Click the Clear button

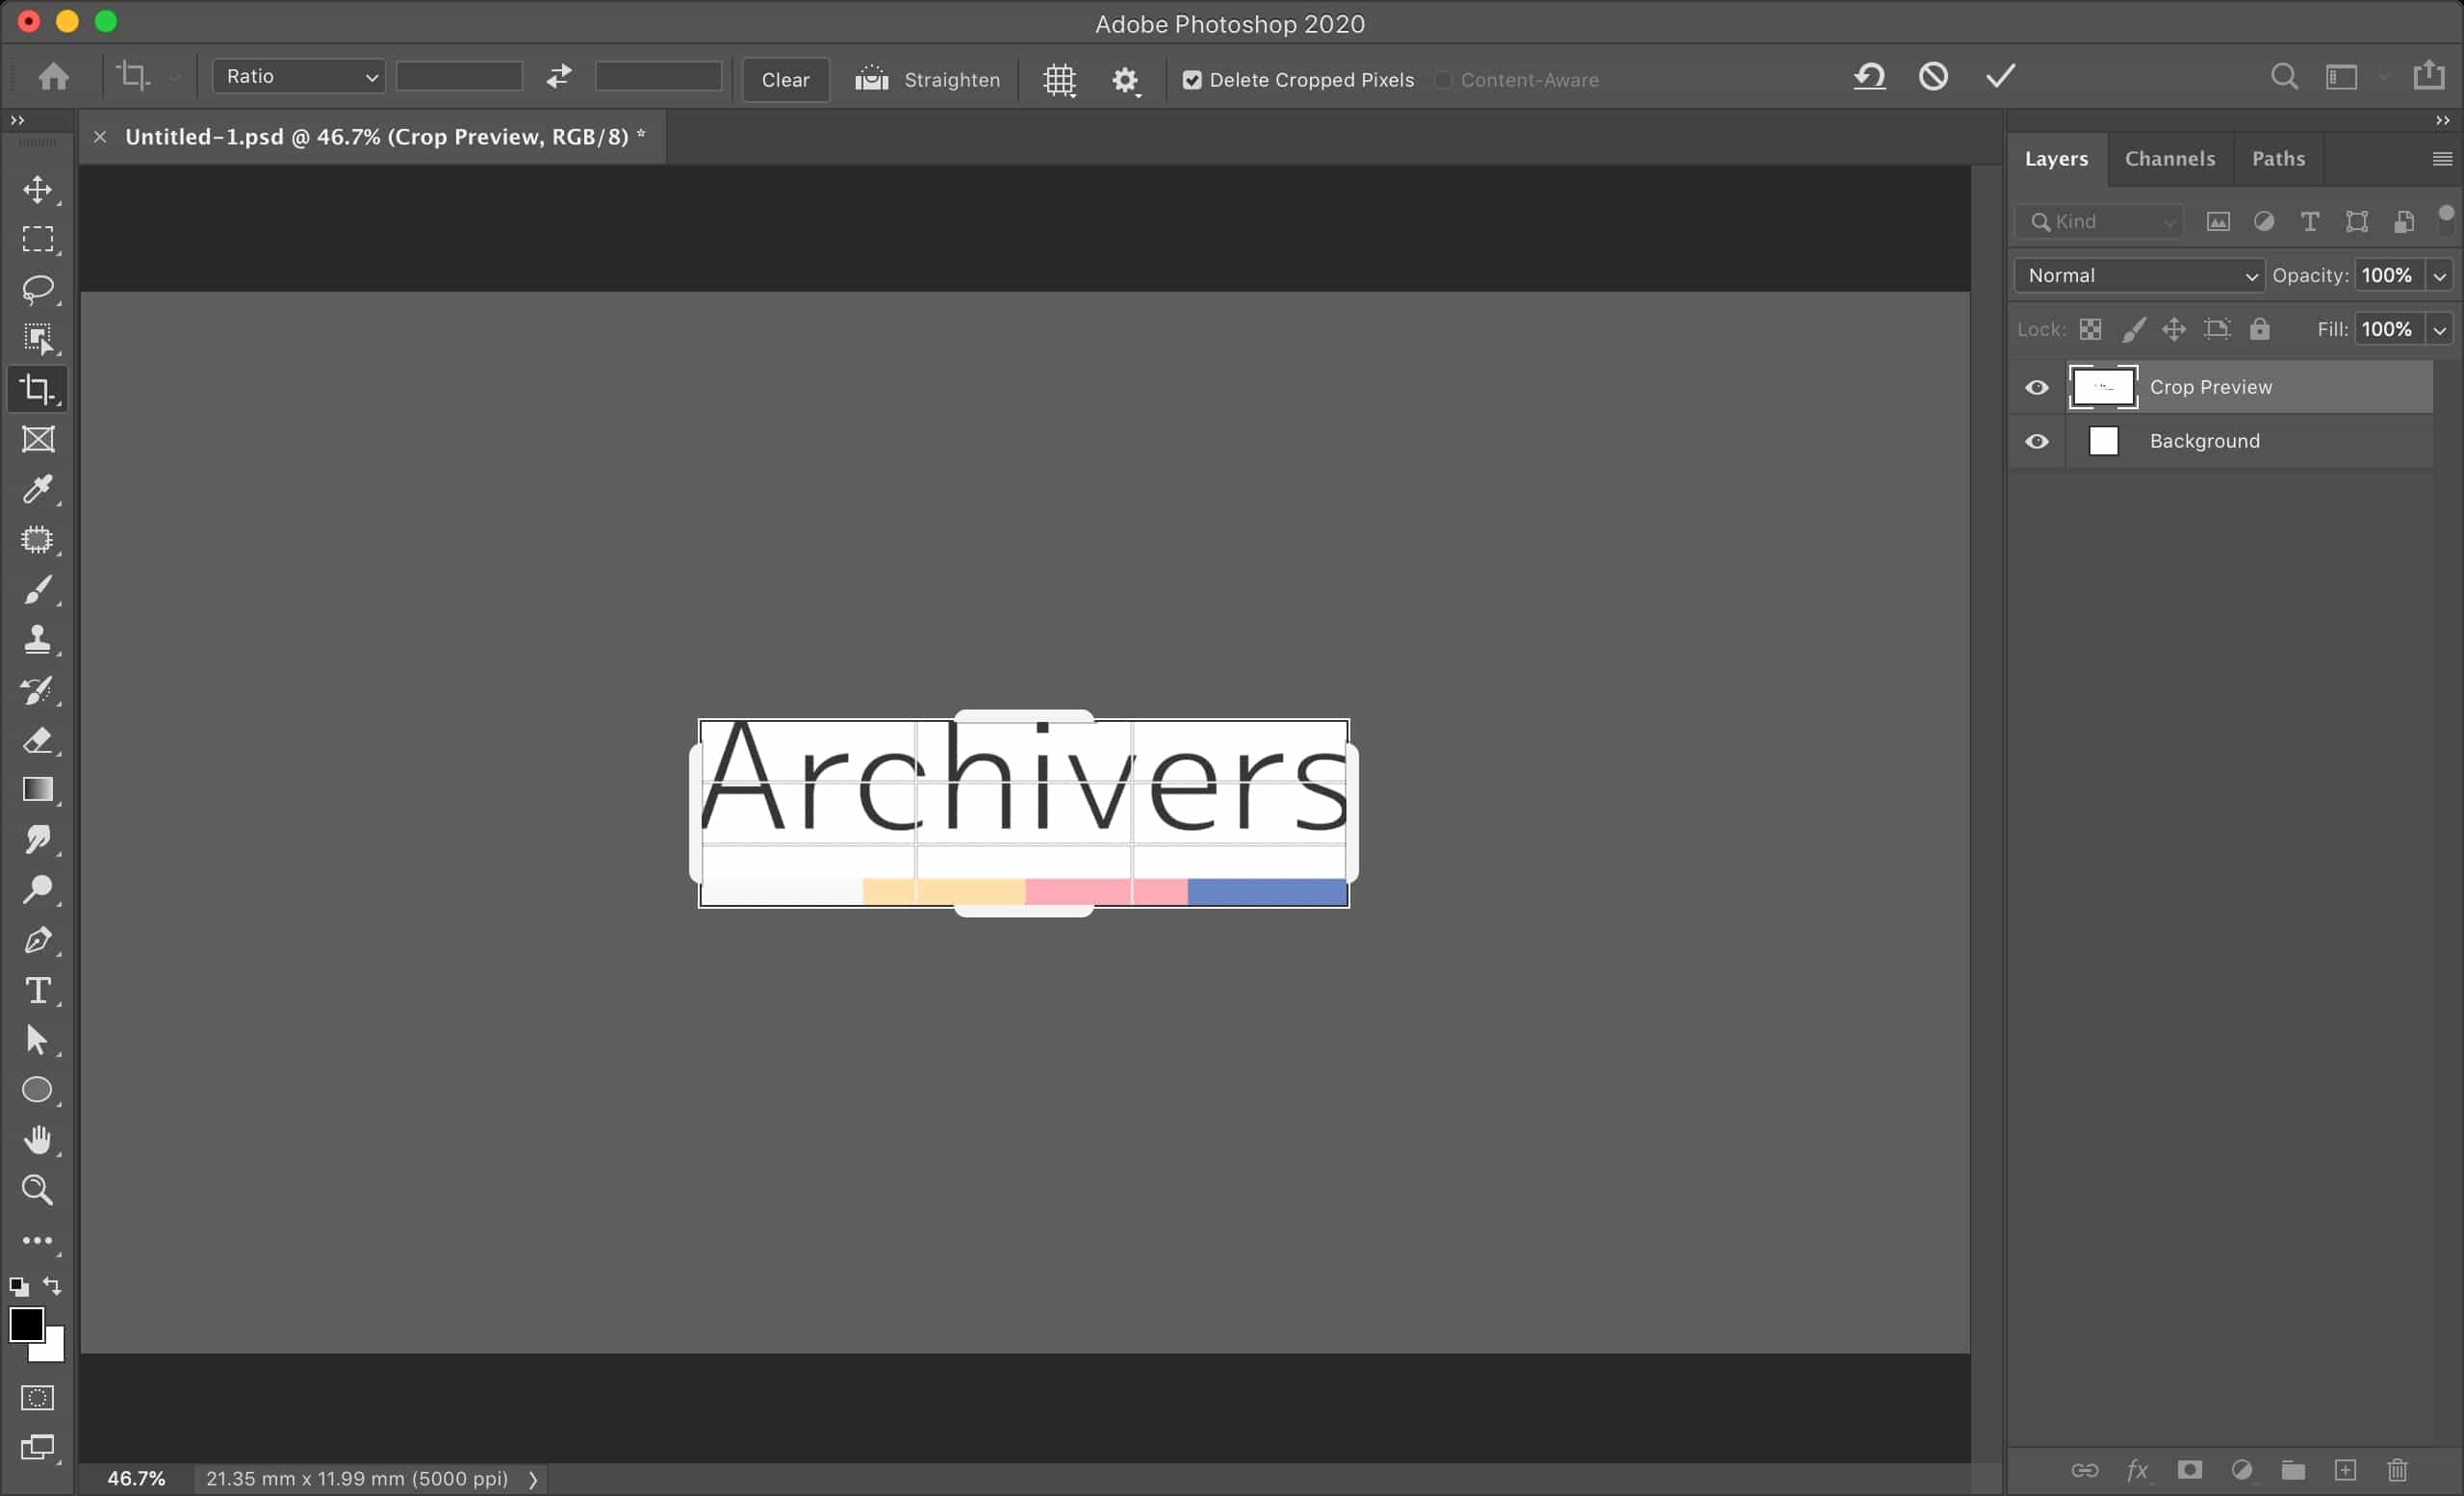pyautogui.click(x=785, y=80)
